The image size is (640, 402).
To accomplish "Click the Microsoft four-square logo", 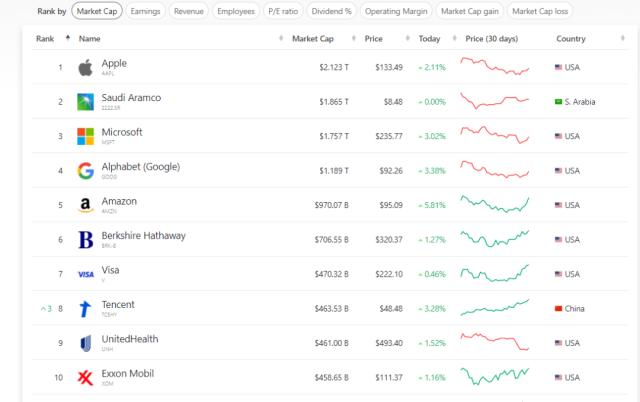I will pyautogui.click(x=85, y=136).
